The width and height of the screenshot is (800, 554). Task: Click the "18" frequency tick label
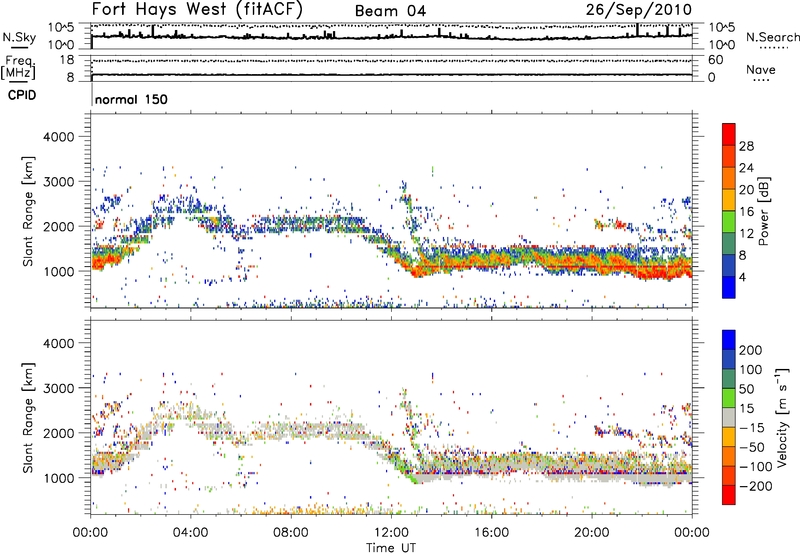[x=67, y=60]
